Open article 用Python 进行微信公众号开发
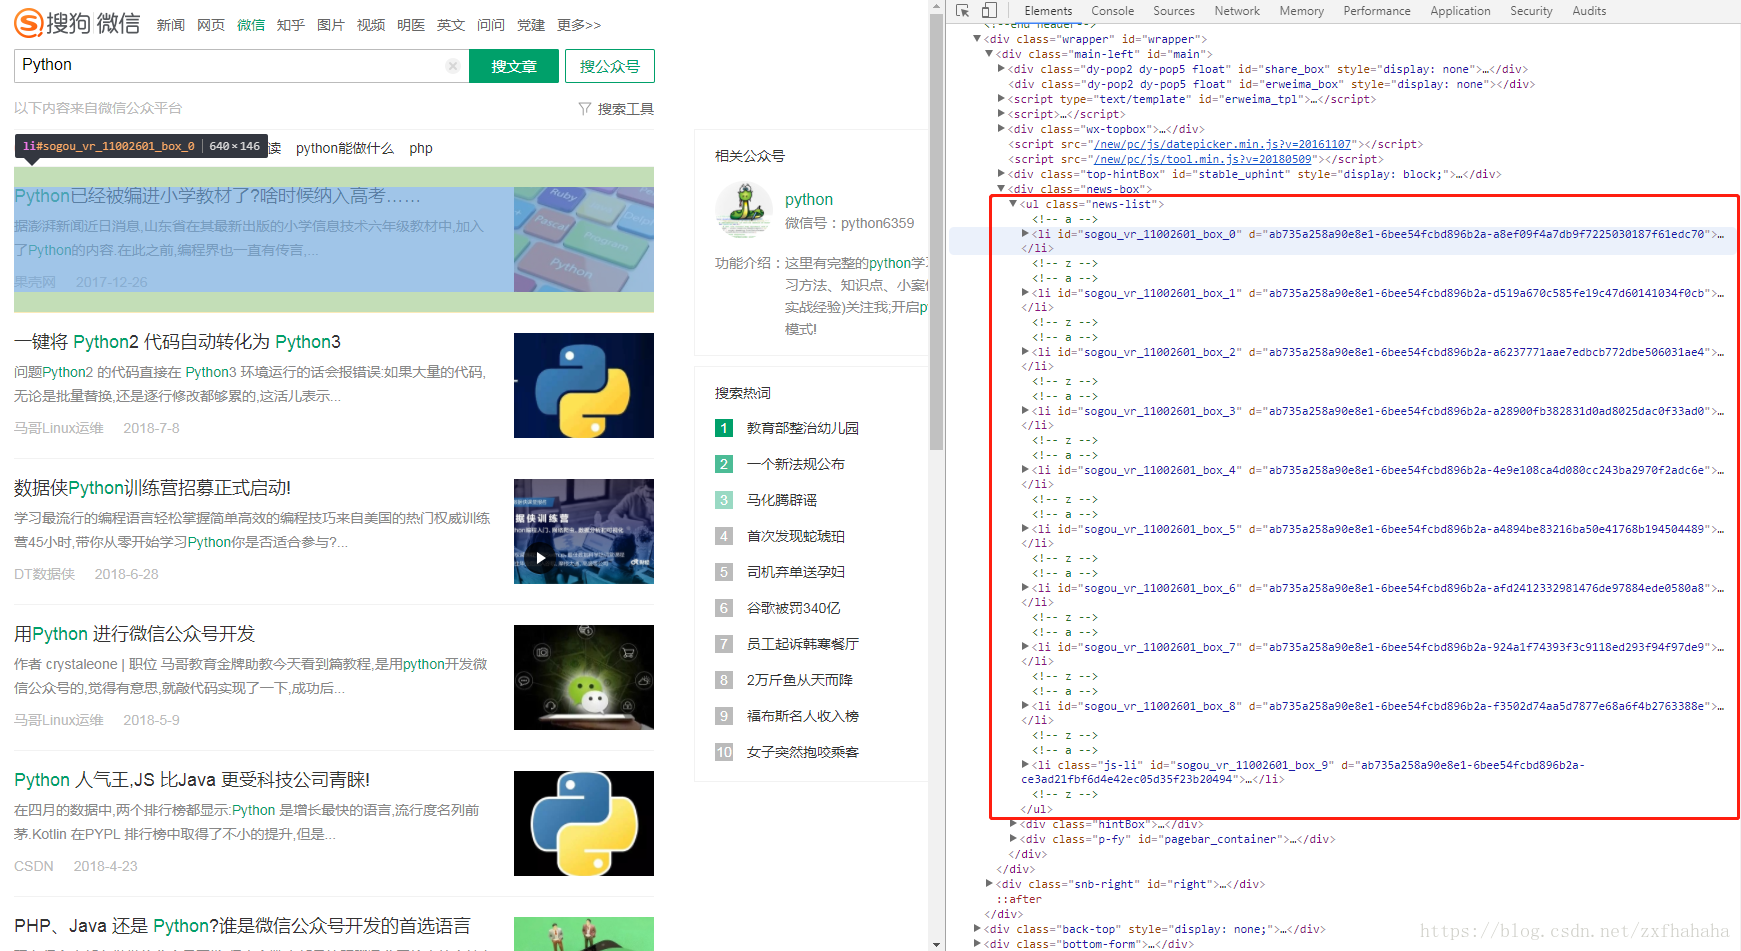Image resolution: width=1741 pixels, height=951 pixels. pyautogui.click(x=134, y=634)
